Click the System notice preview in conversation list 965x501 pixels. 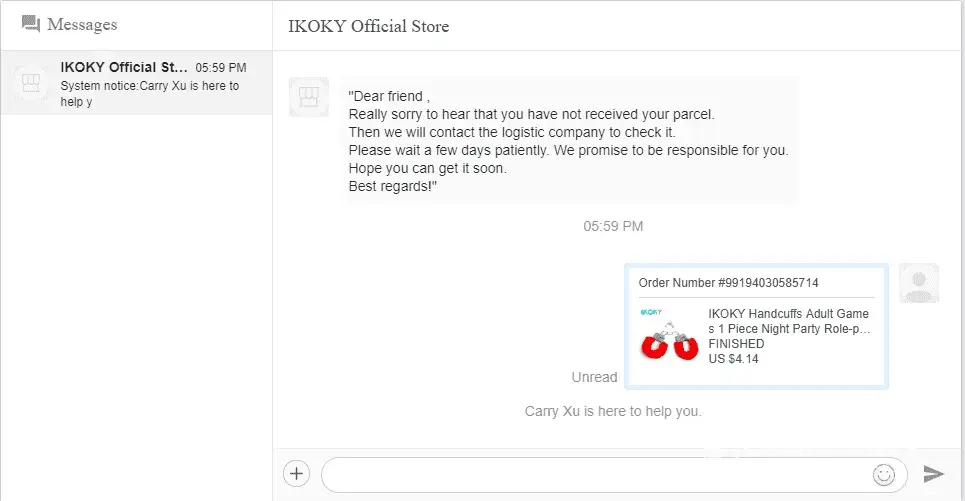click(x=150, y=93)
